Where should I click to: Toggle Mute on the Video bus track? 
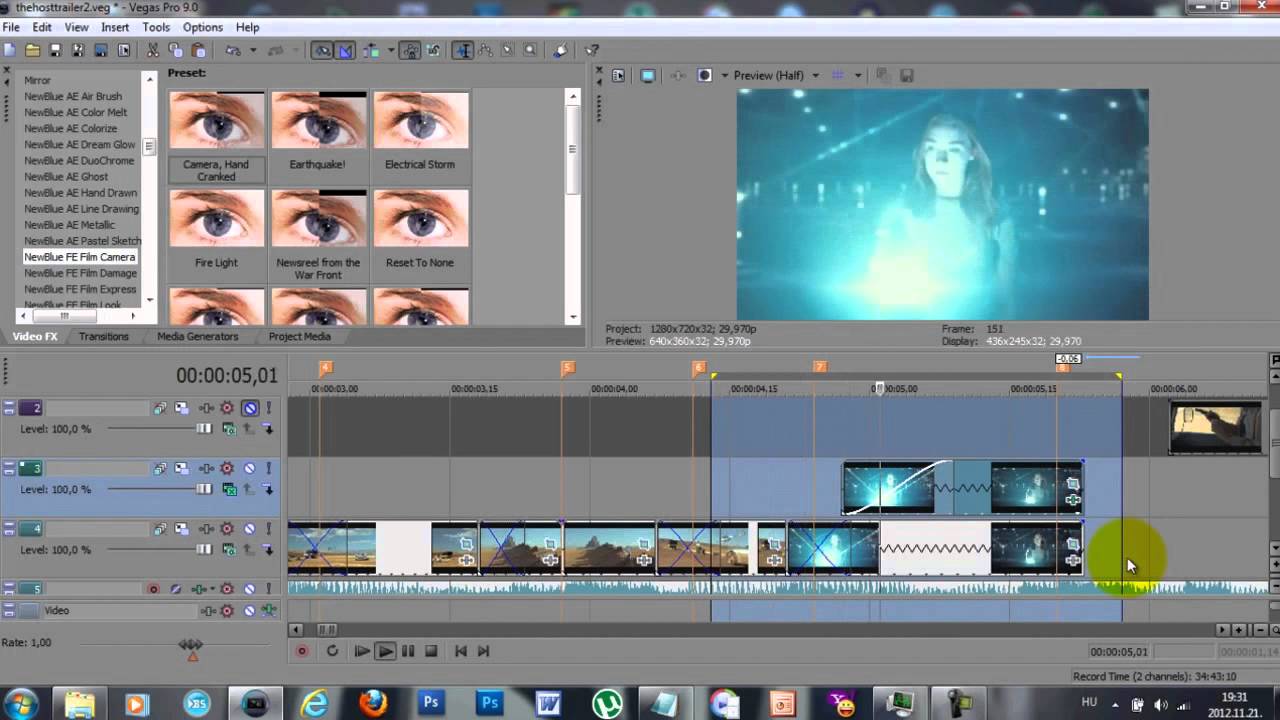[x=250, y=610]
